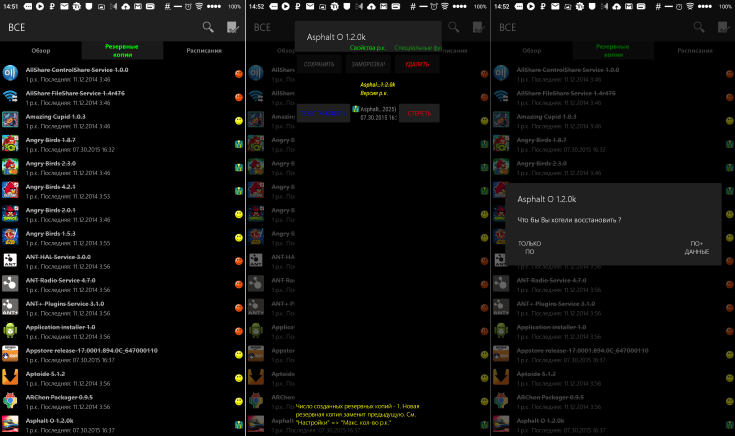Screen dimensions: 735x436
Task: Tap backup status badge of Angry Birds 1.8.7, left screen
Action: point(239,144)
